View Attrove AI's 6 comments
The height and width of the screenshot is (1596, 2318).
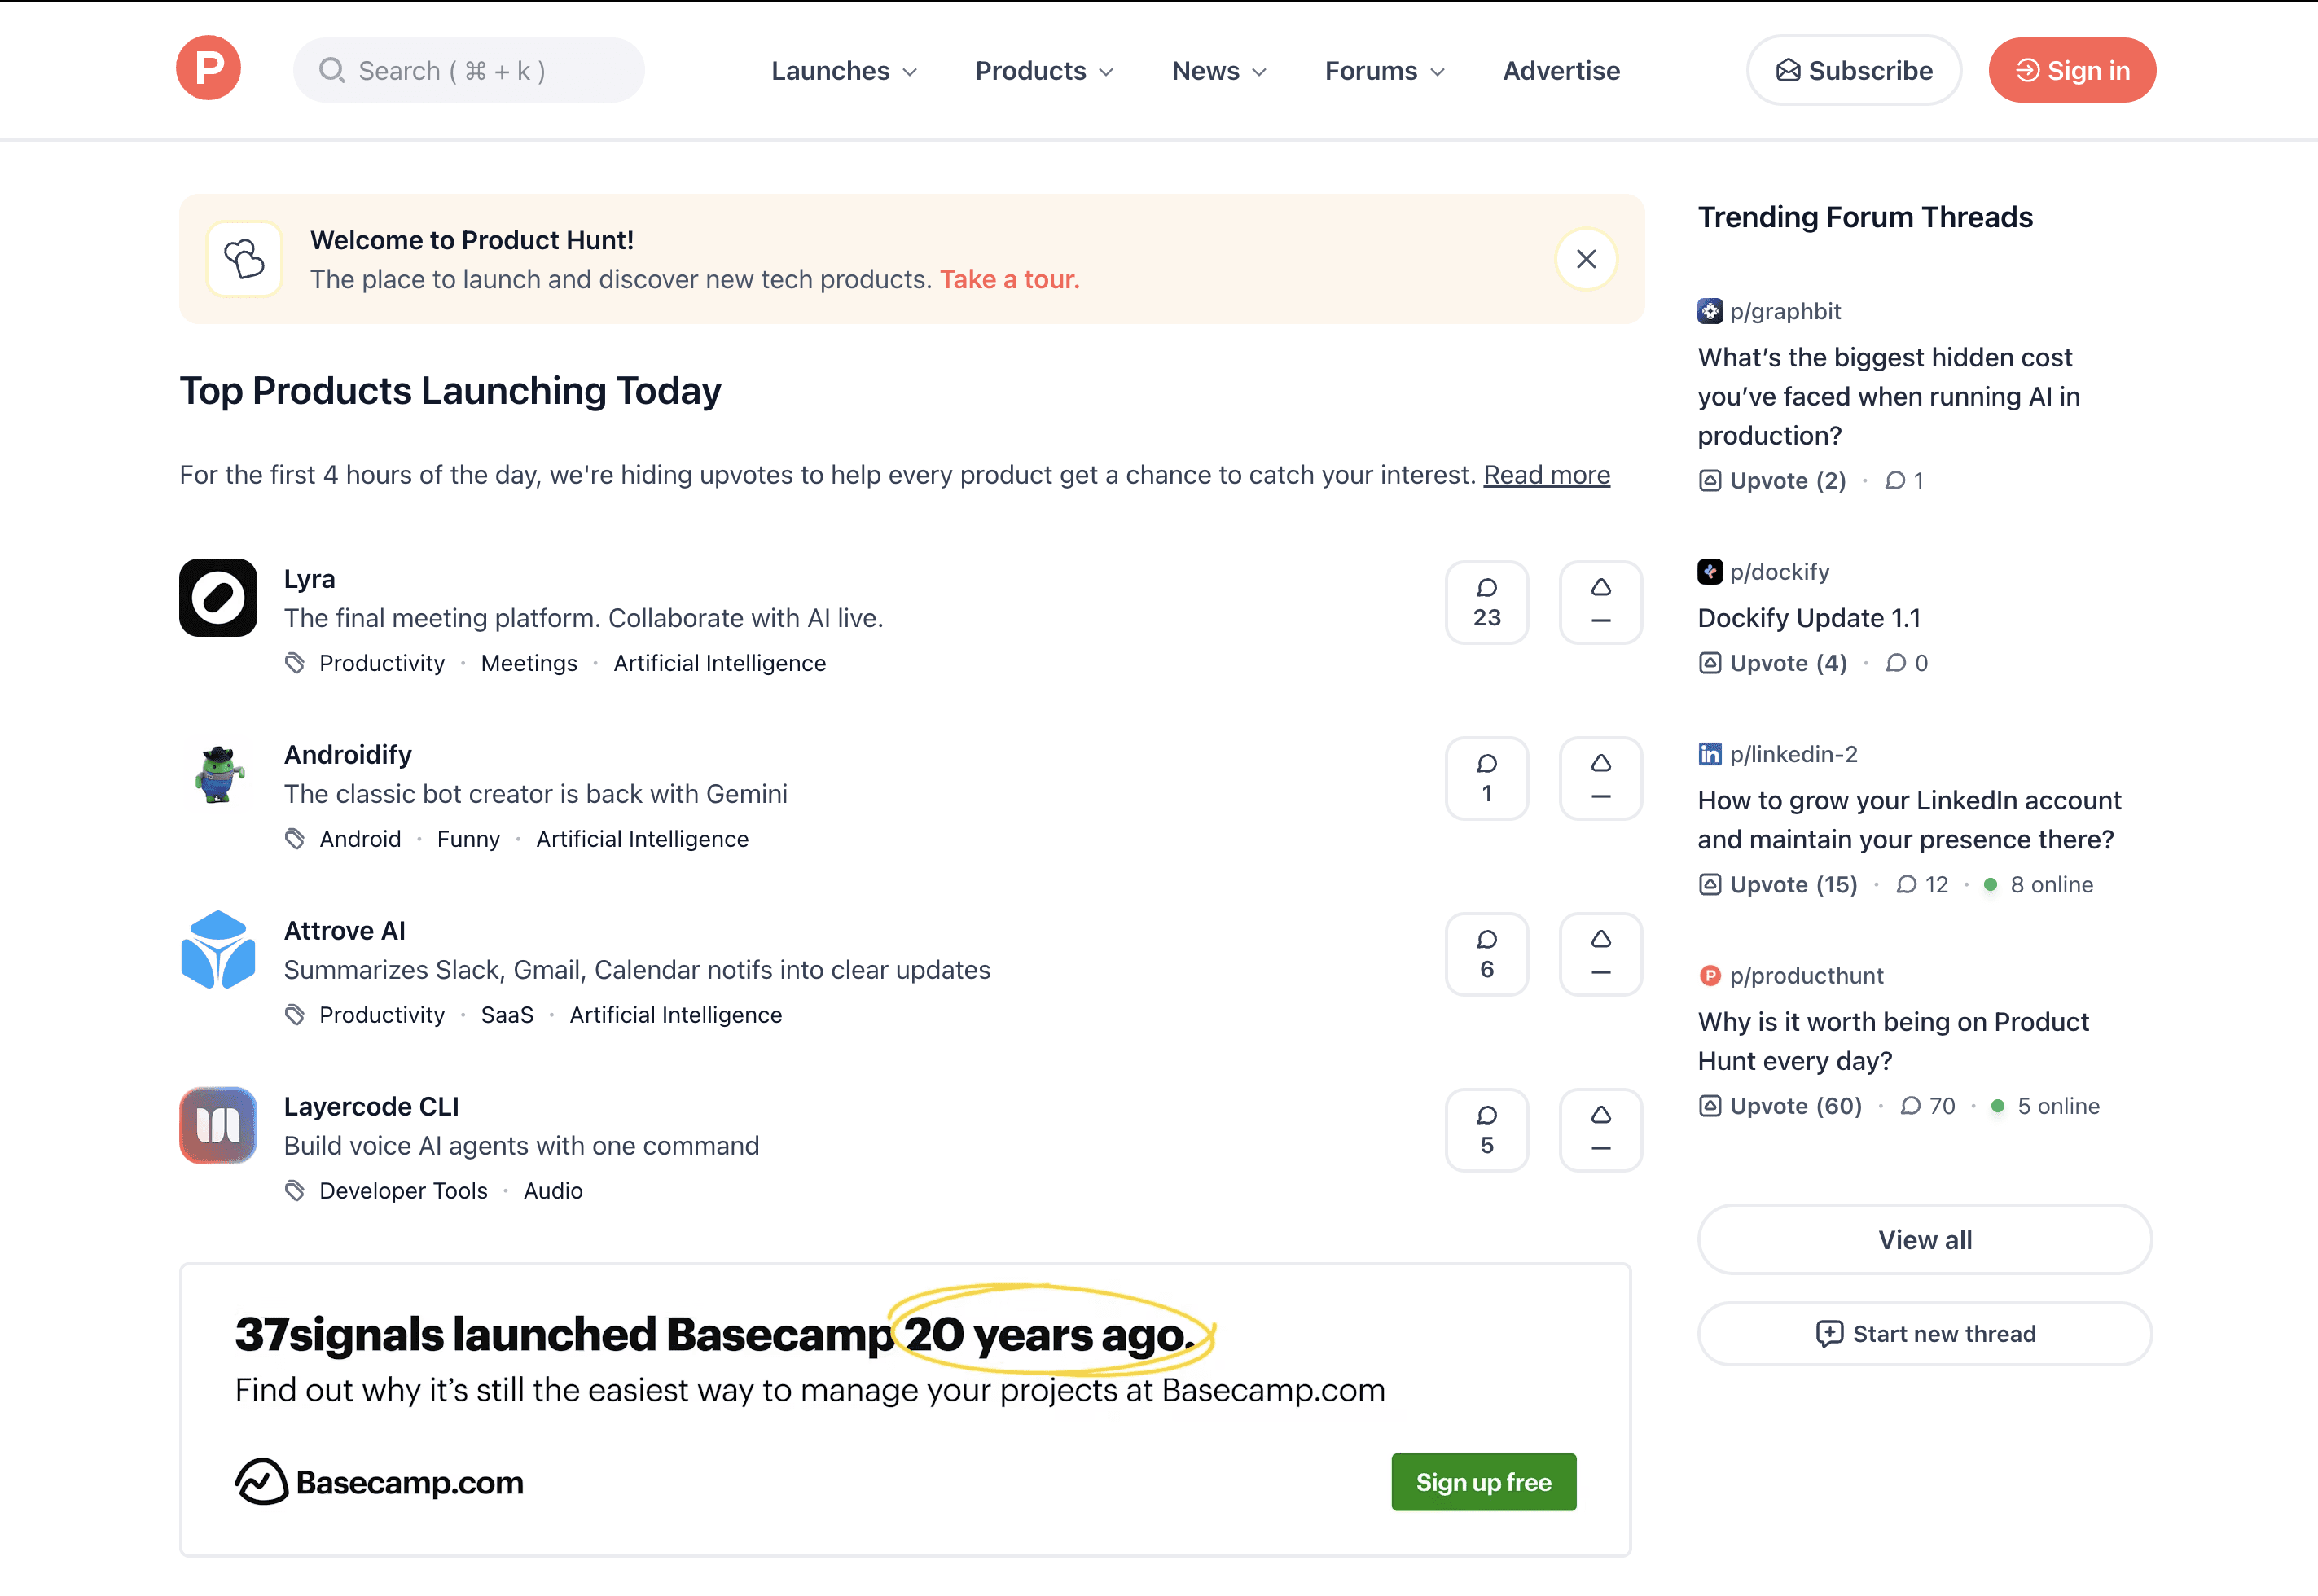[x=1486, y=954]
